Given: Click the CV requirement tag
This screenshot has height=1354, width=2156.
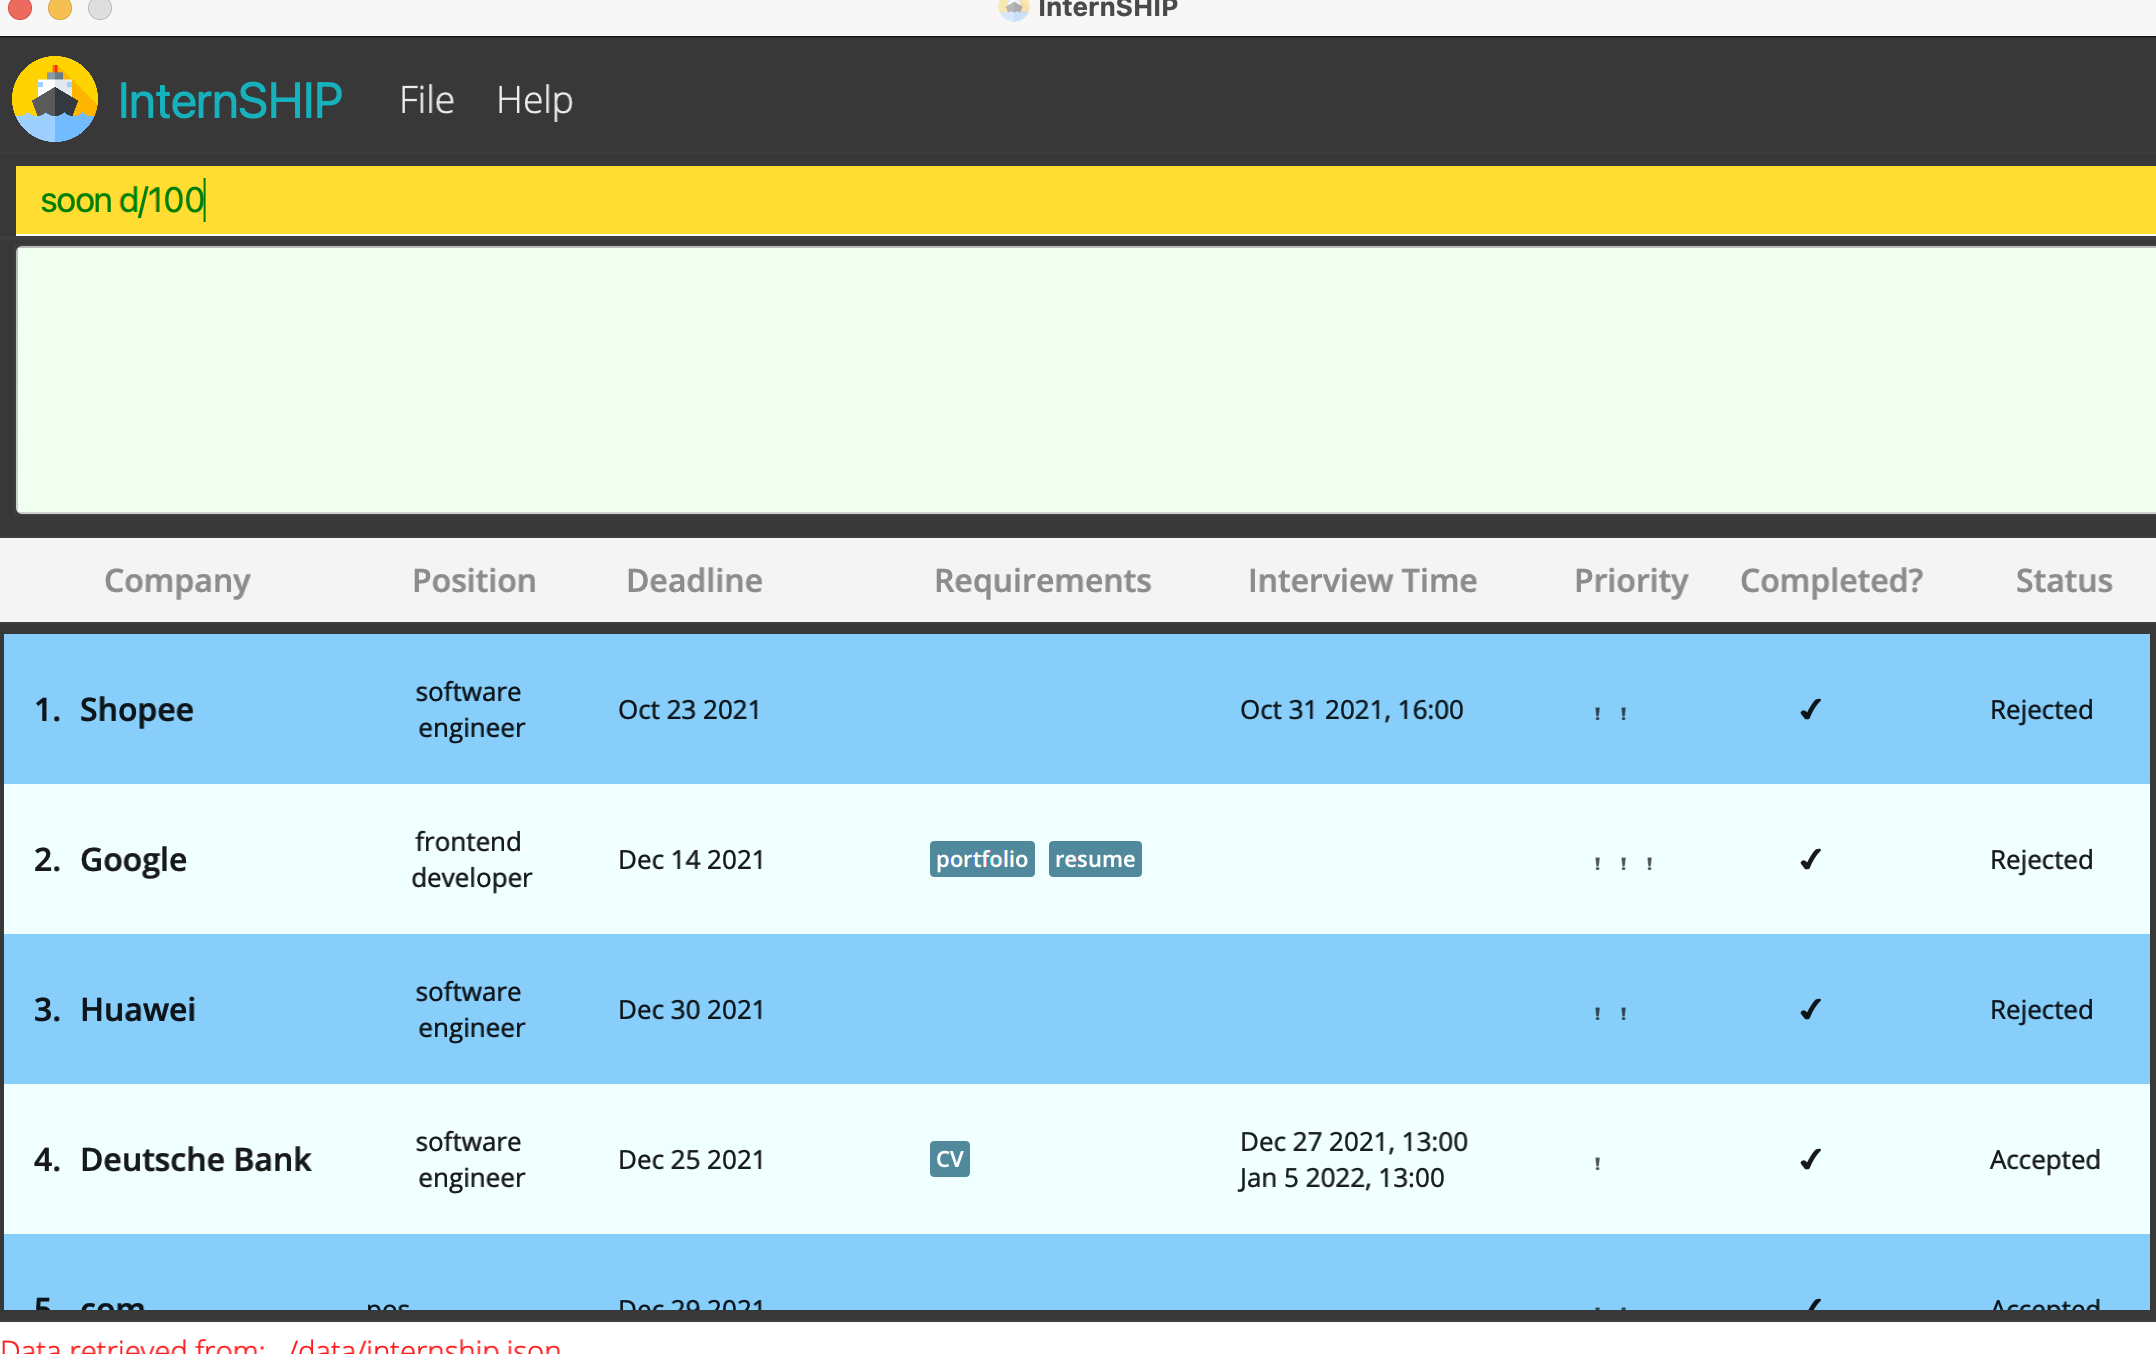Looking at the screenshot, I should pos(949,1159).
